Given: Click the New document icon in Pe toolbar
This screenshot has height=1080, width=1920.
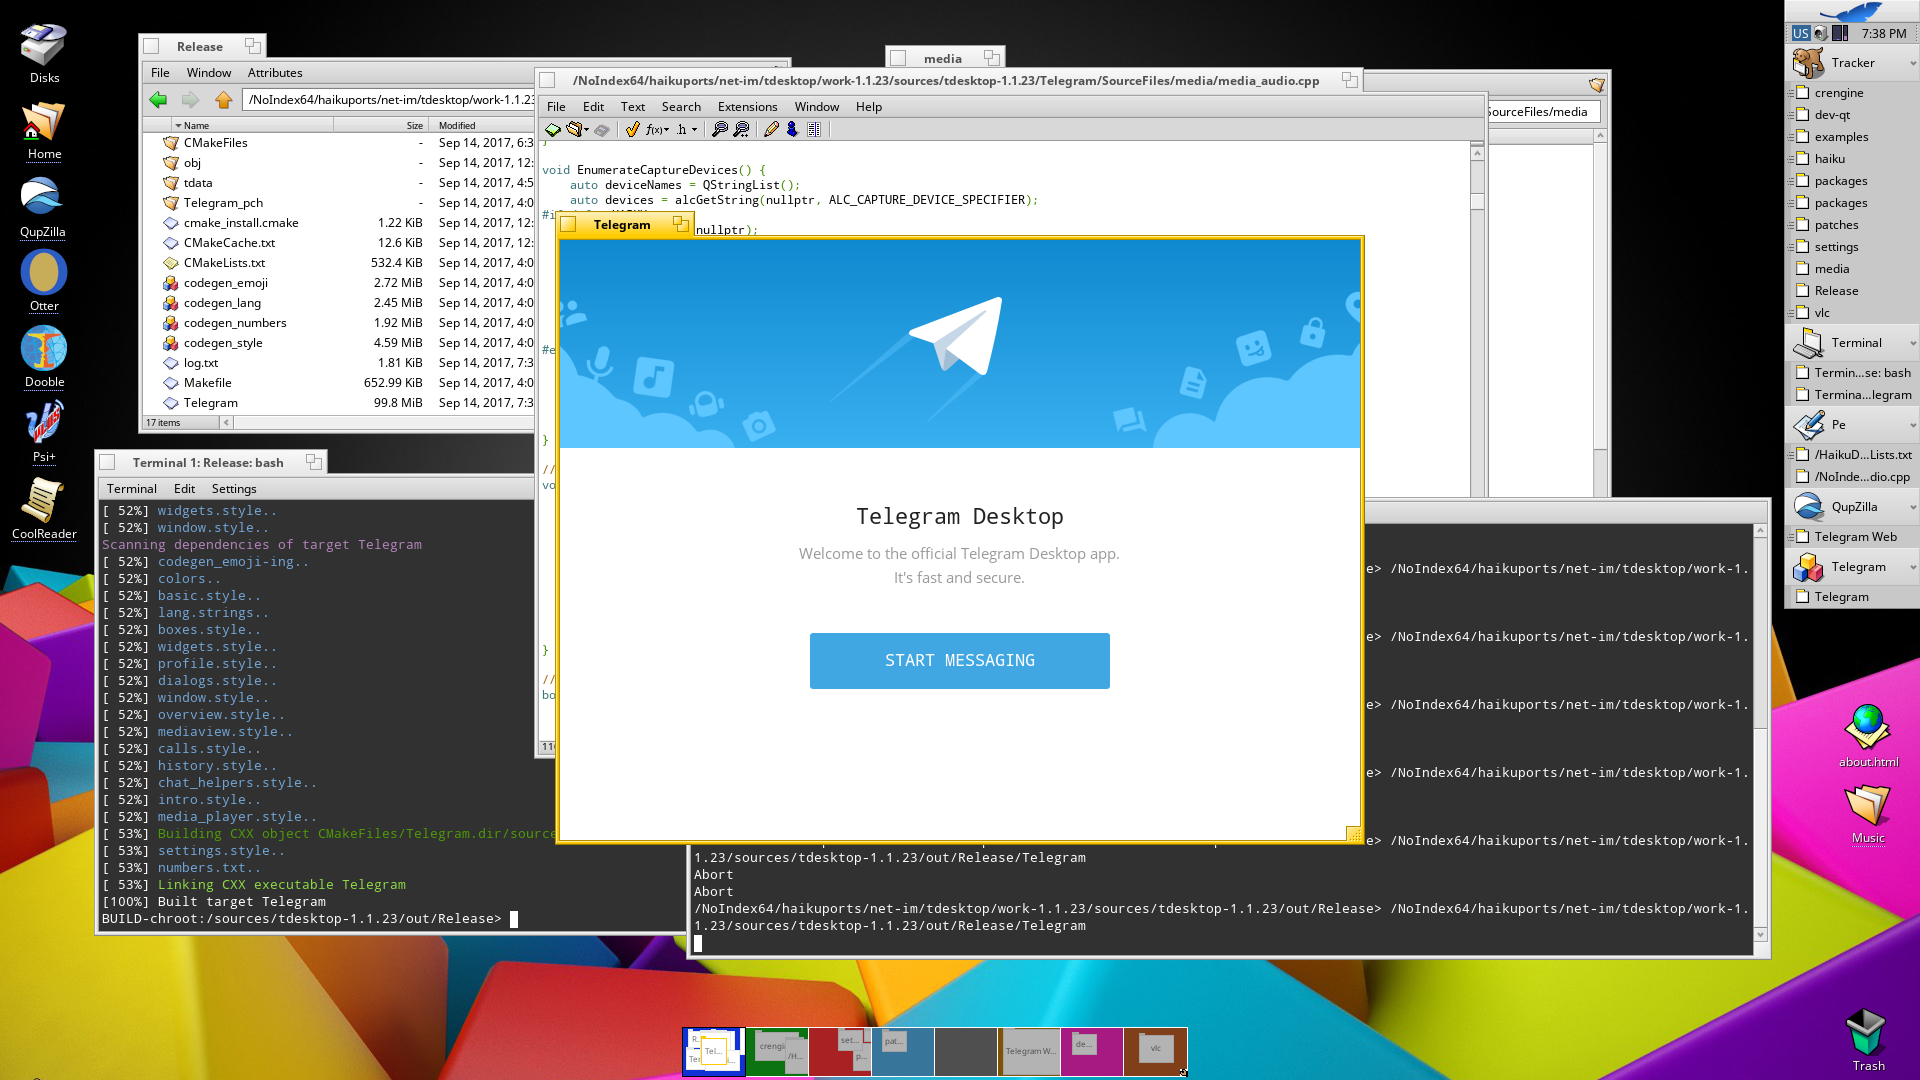Looking at the screenshot, I should (x=552, y=130).
